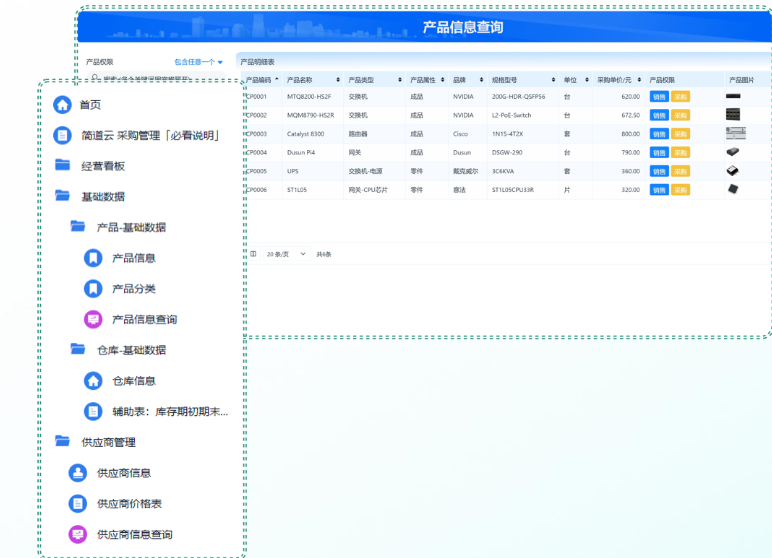Open 产品信息查询 purple dashboard icon
Viewport: 772px width, 558px height.
point(93,320)
